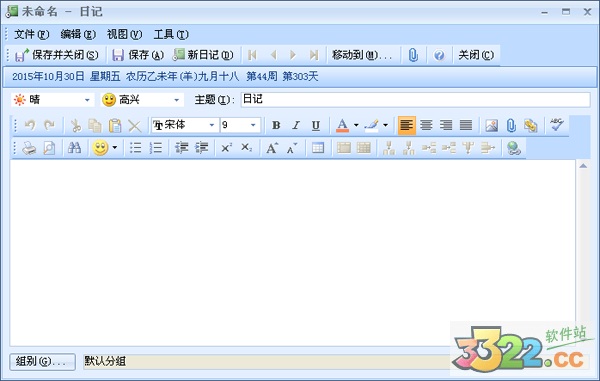Undo the last edit
Screen dimensions: 600x381
pos(30,125)
